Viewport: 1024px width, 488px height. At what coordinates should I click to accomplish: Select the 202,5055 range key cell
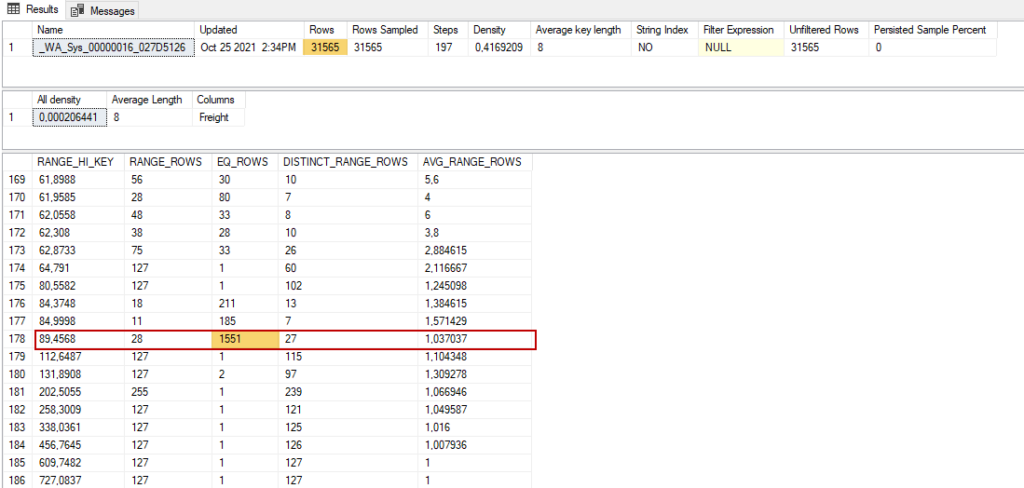pos(78,392)
